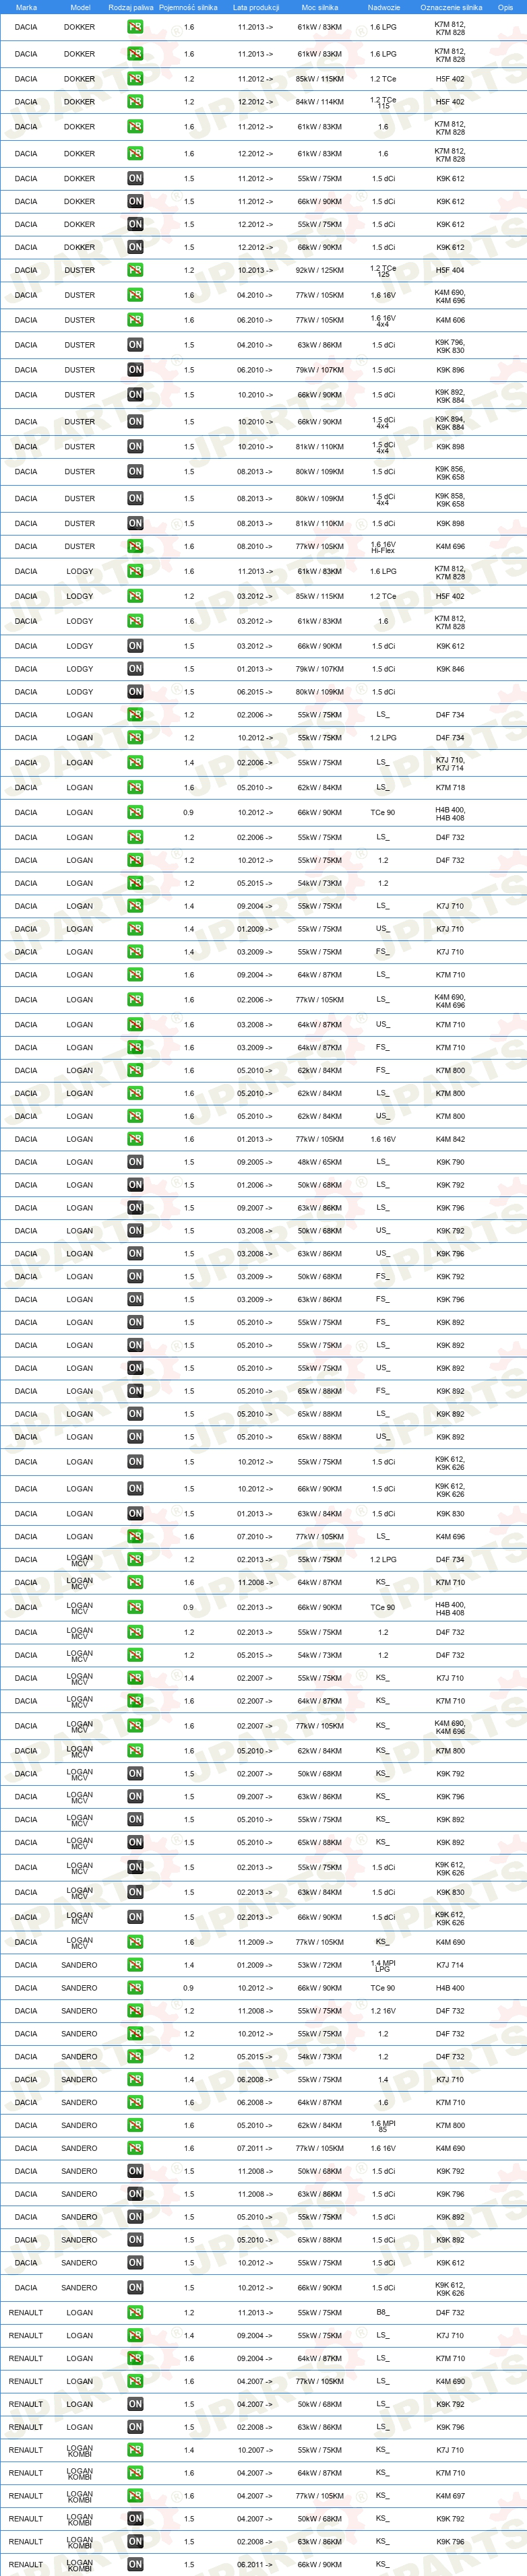Click PB icon in Logan Kombi K4M 697 row
527x2576 pixels.
135,2496
